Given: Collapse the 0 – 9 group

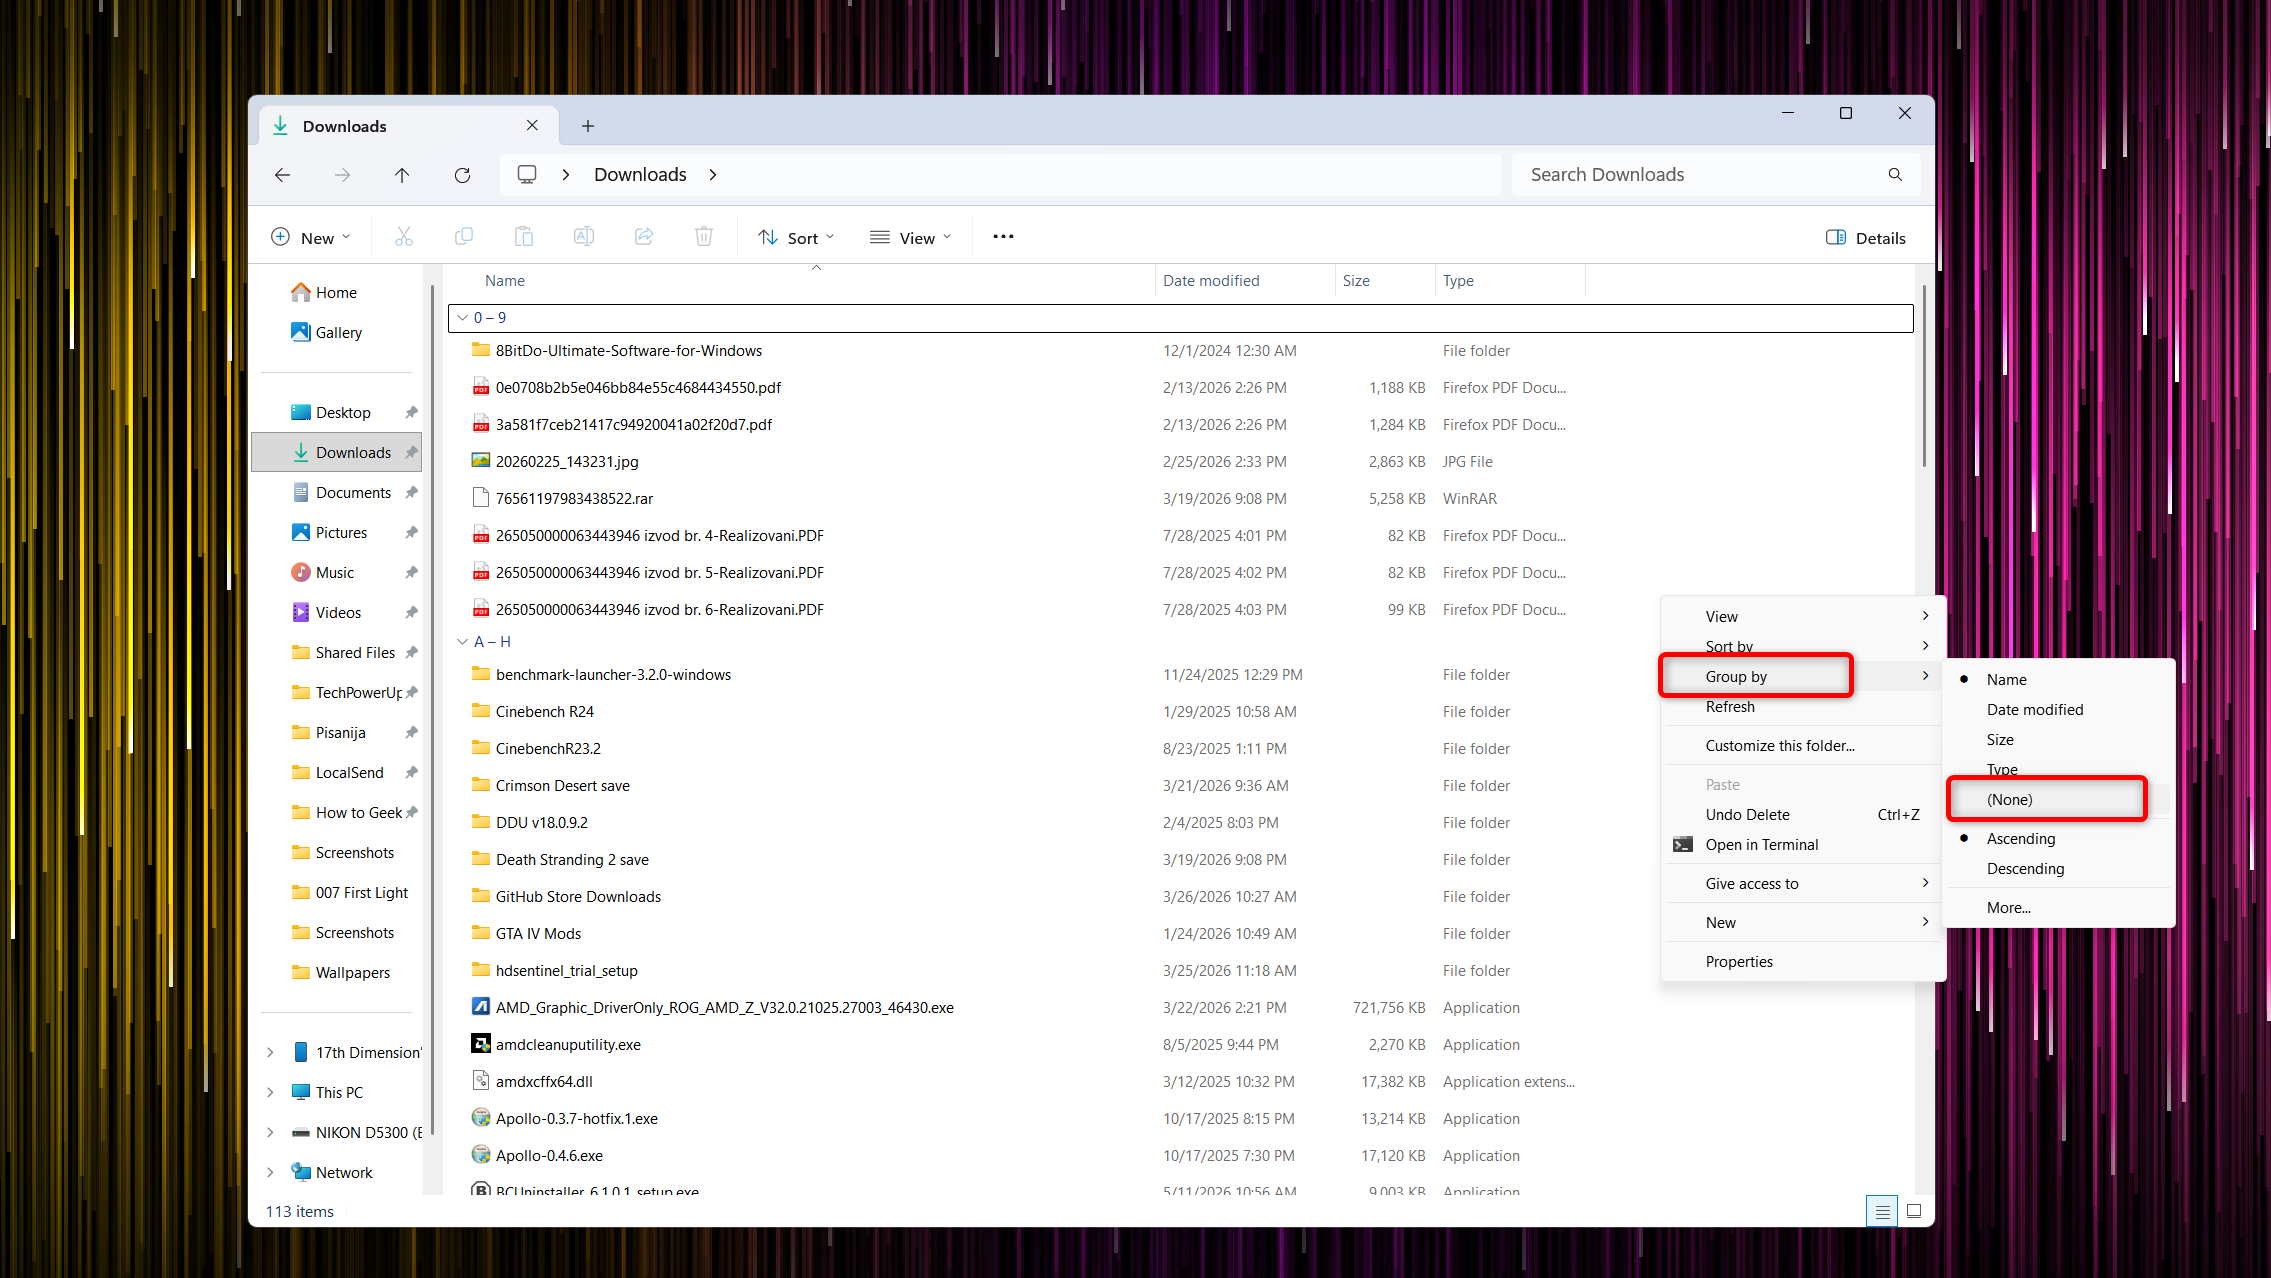Looking at the screenshot, I should [462, 318].
